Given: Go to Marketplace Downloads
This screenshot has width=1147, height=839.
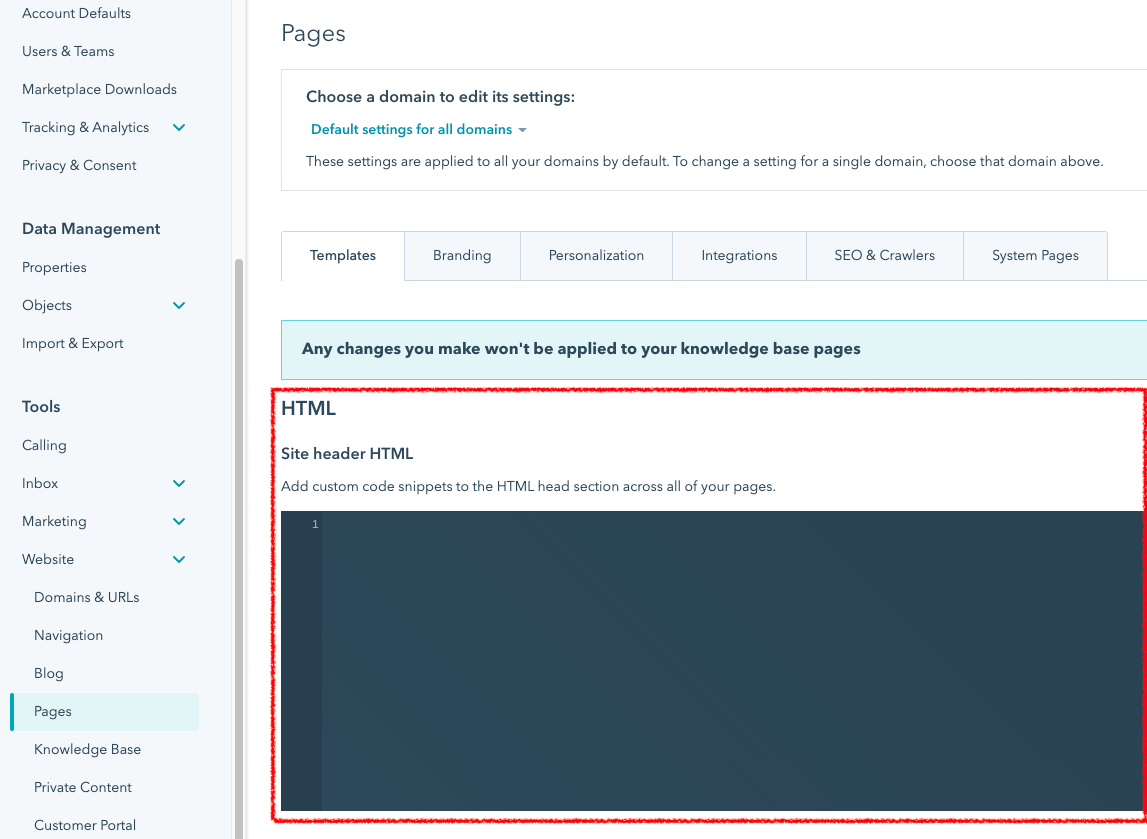Looking at the screenshot, I should pyautogui.click(x=99, y=89).
